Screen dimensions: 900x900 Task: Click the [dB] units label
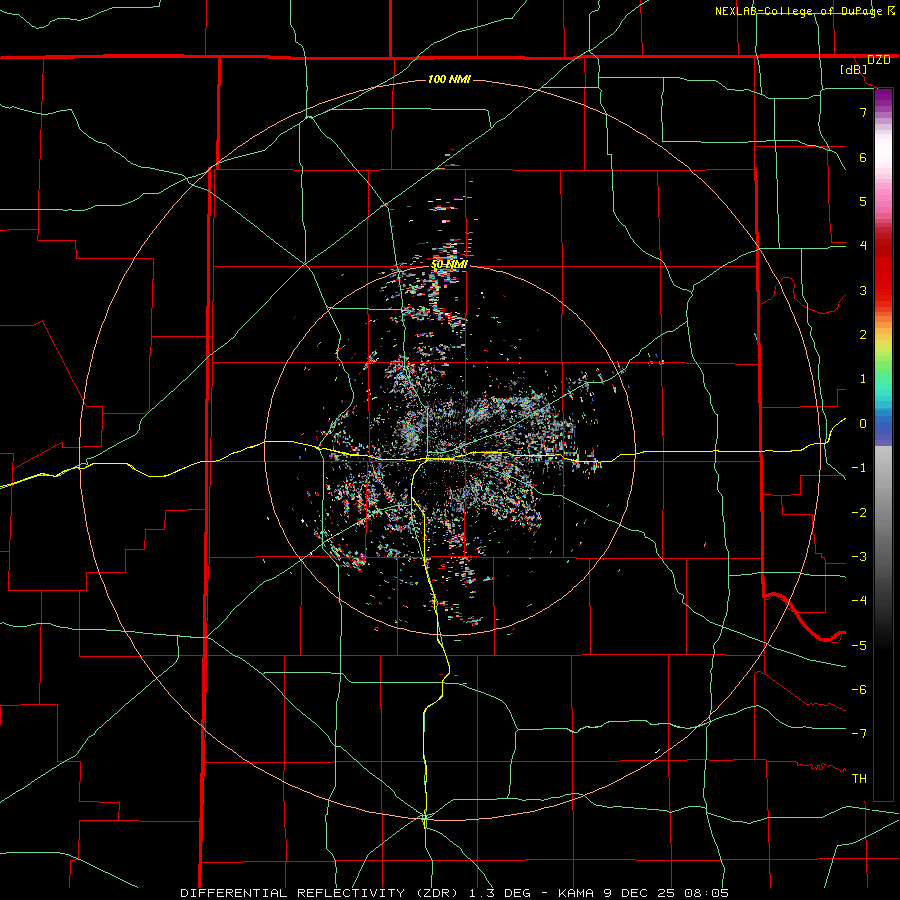pyautogui.click(x=854, y=69)
